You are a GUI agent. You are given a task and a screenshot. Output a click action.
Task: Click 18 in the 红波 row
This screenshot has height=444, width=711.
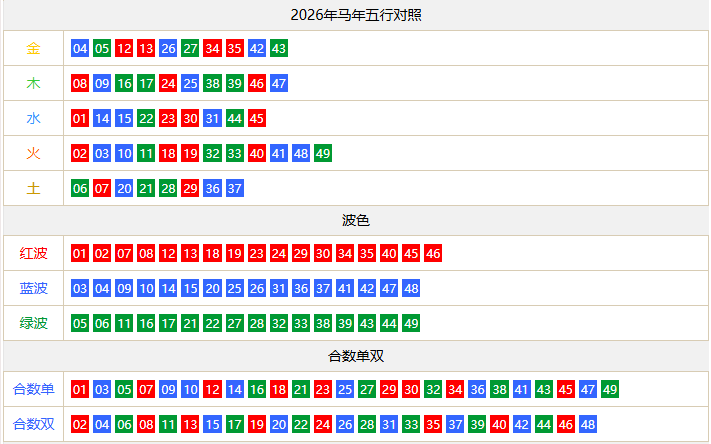click(x=212, y=253)
